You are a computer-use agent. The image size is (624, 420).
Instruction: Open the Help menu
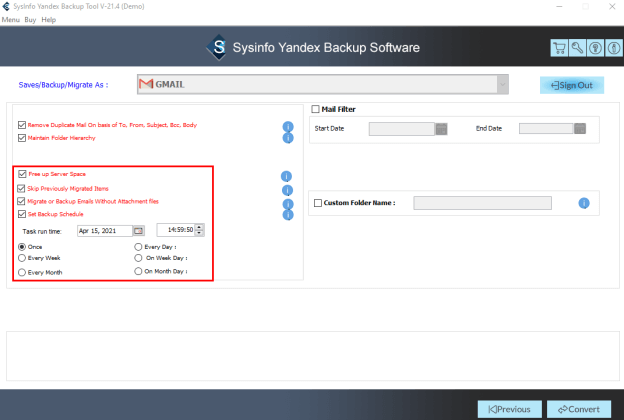point(49,20)
